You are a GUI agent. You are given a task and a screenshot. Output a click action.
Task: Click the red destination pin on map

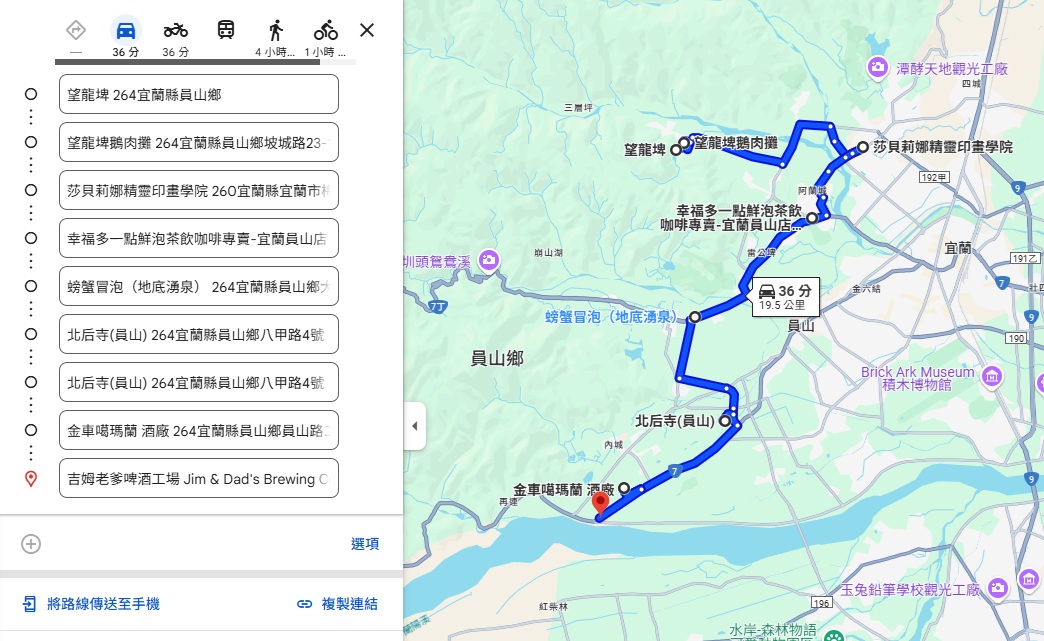point(601,503)
